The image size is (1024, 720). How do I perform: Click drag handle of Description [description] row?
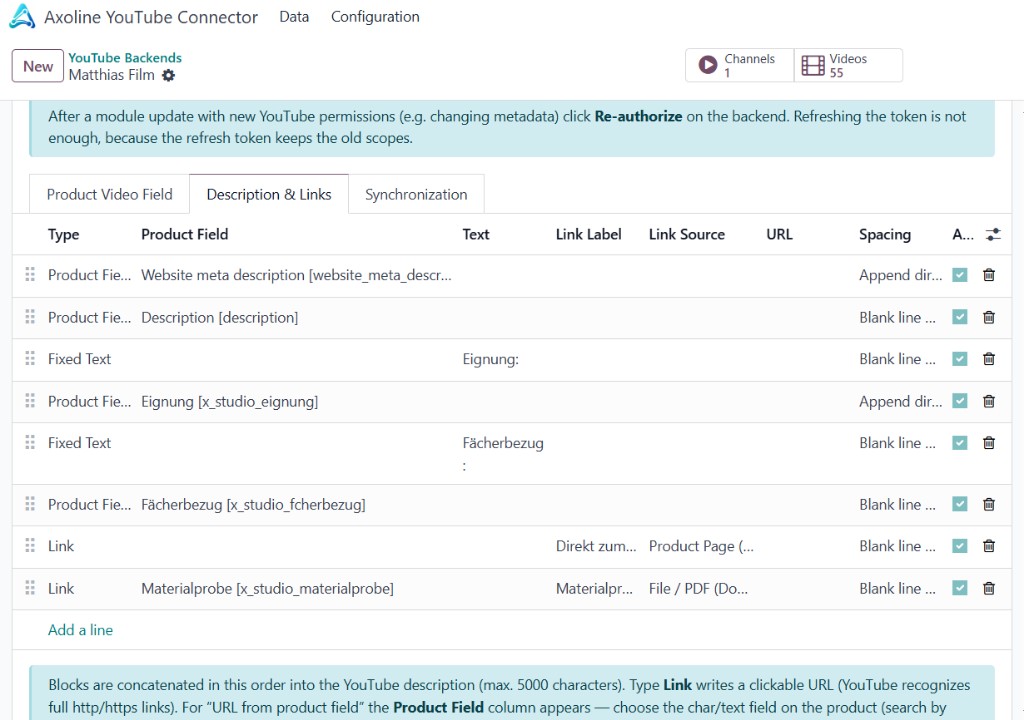30,317
